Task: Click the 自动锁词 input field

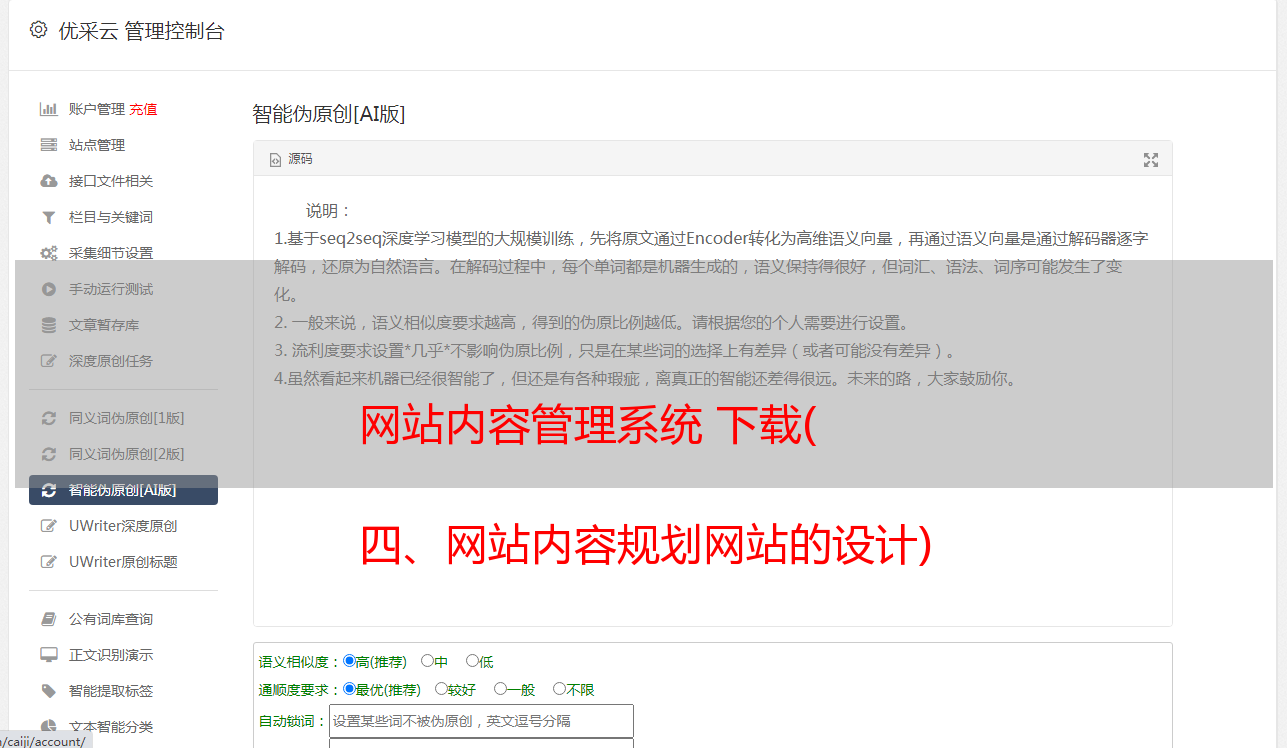Action: [481, 721]
